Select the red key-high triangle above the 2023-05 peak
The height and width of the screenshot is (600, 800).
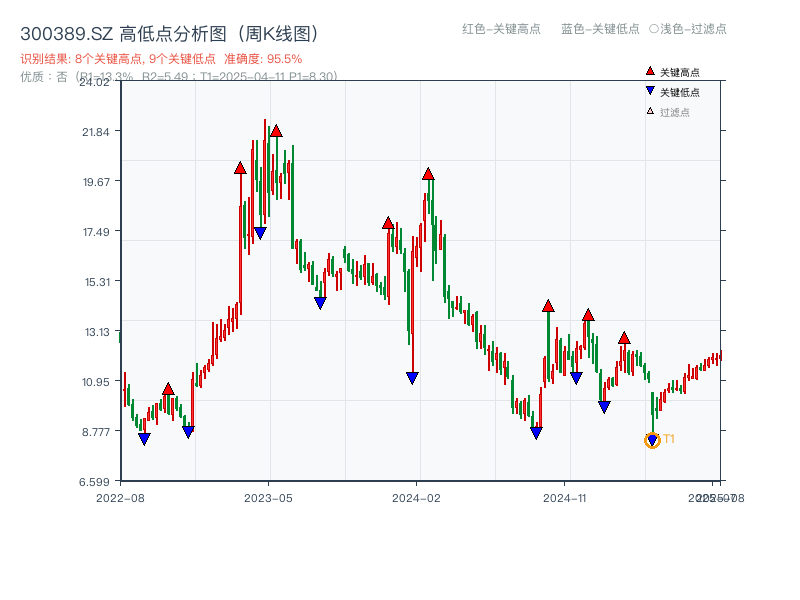pyautogui.click(x=277, y=130)
